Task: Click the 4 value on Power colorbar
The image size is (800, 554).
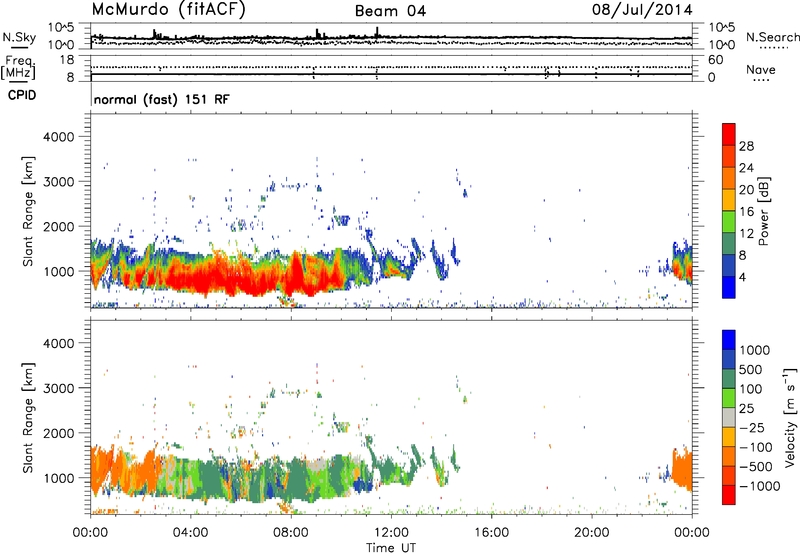Action: pos(742,278)
